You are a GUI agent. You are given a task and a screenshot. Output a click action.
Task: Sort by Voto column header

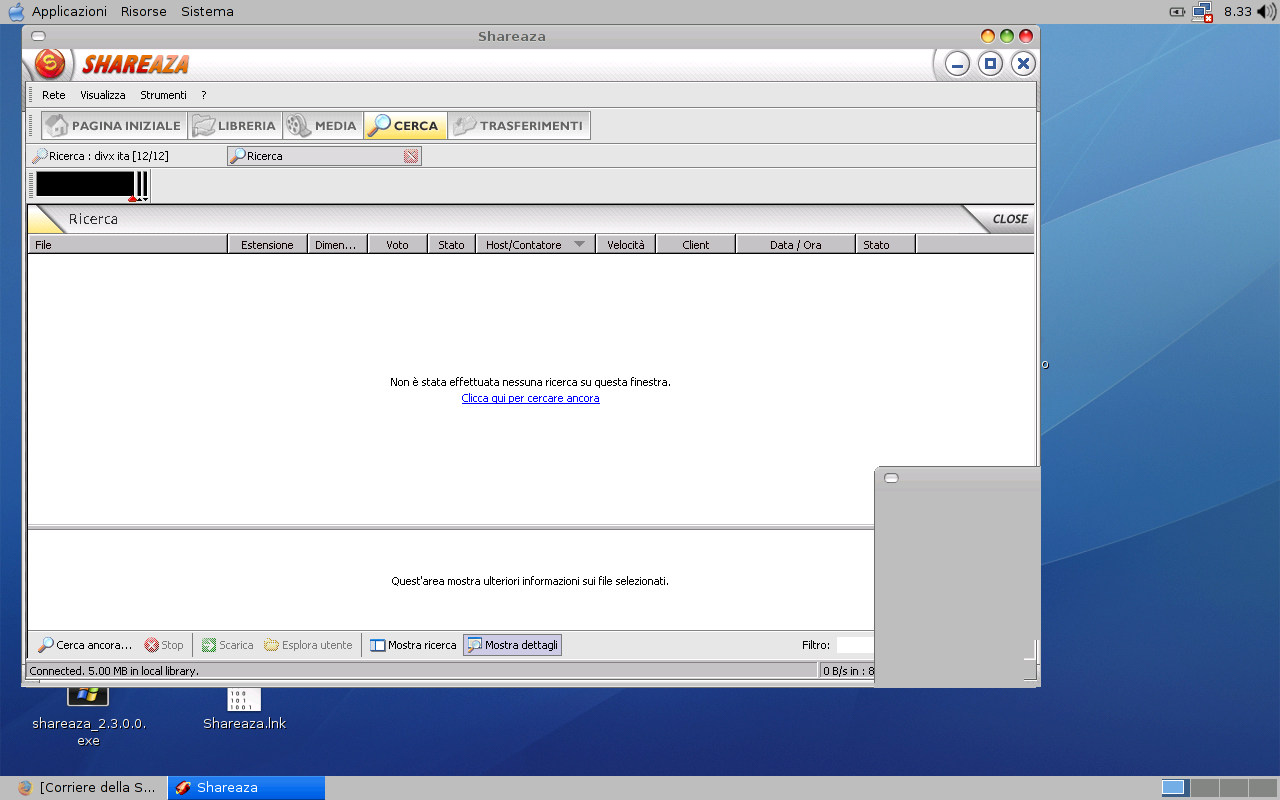coord(398,245)
